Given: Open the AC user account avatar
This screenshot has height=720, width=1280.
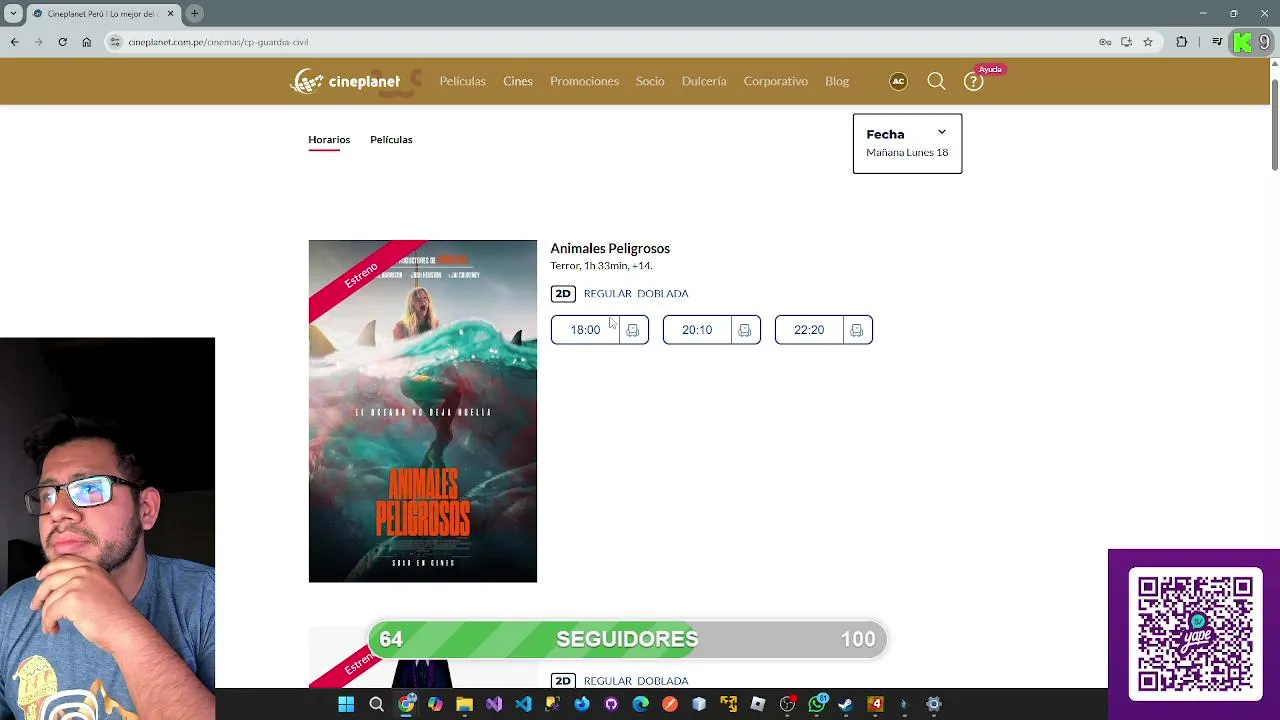Looking at the screenshot, I should 898,81.
